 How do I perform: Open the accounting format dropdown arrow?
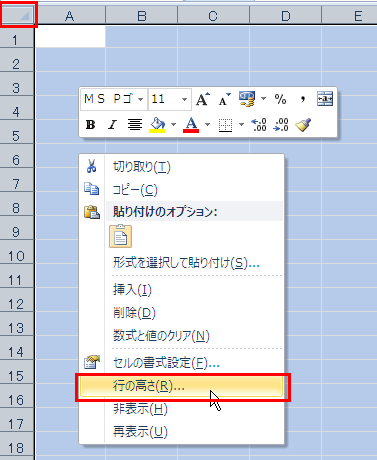[x=263, y=99]
